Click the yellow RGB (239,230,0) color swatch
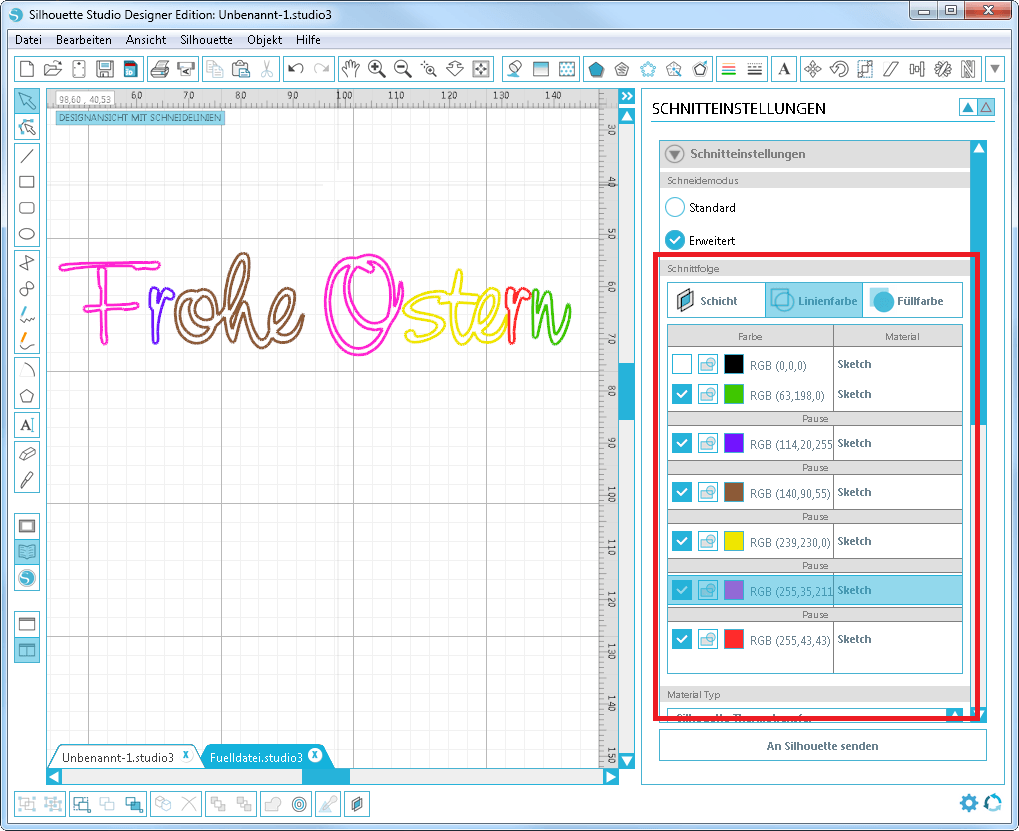Screen dimensions: 1019x831 click(x=734, y=541)
